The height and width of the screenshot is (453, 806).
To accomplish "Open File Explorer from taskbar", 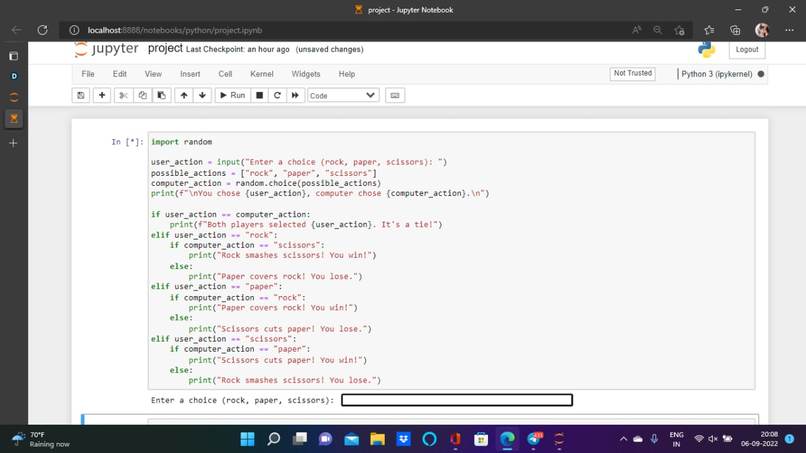I will pos(377,439).
